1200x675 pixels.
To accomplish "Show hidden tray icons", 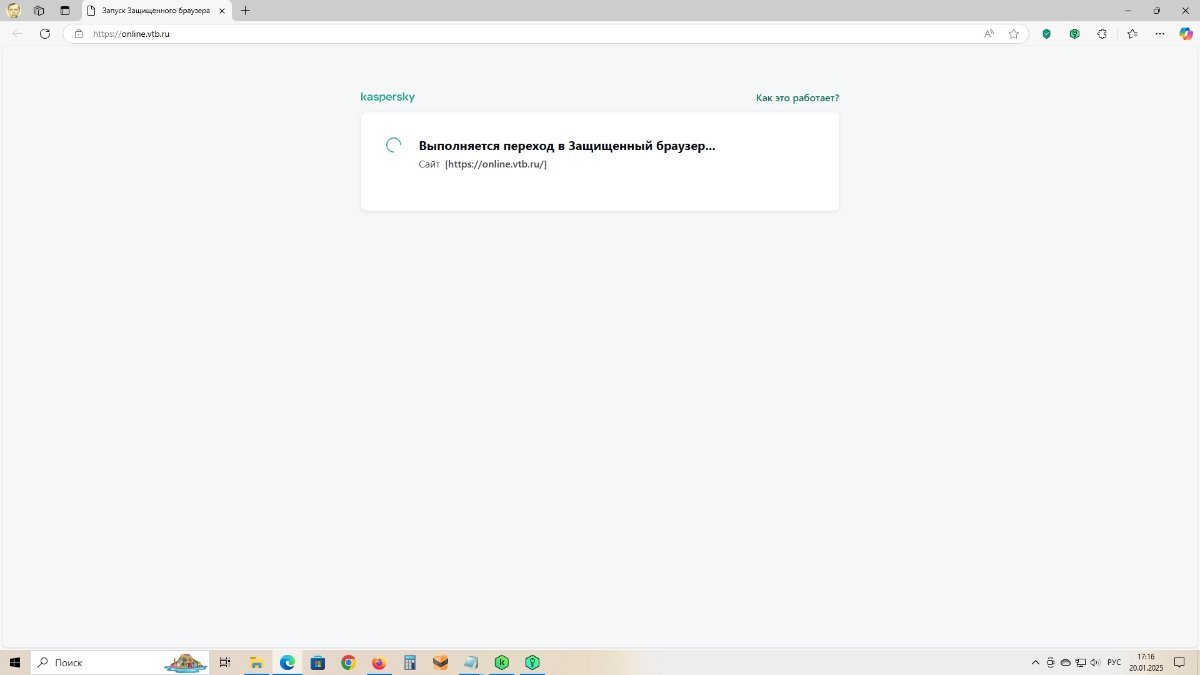I will tap(1035, 663).
